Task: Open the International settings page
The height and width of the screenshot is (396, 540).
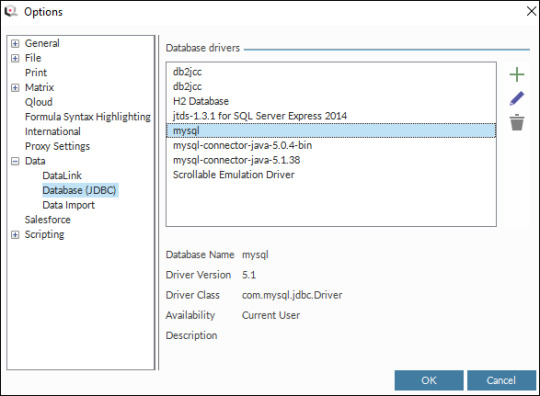Action: click(x=53, y=132)
